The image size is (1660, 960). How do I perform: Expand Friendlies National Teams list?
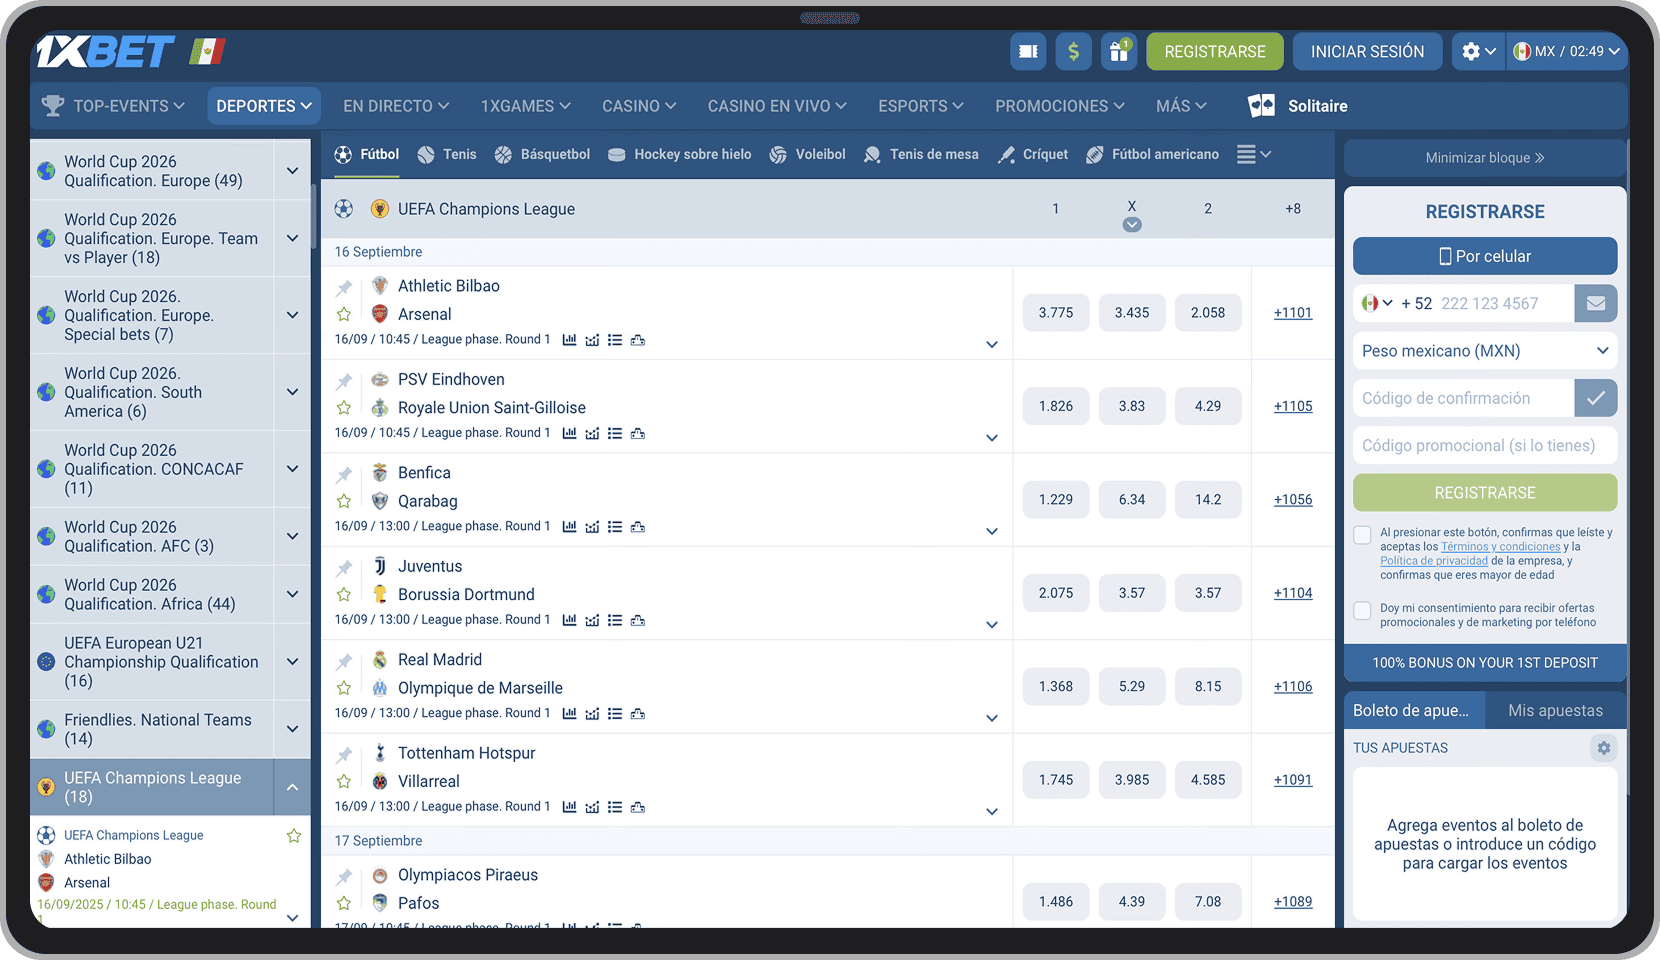pos(292,729)
